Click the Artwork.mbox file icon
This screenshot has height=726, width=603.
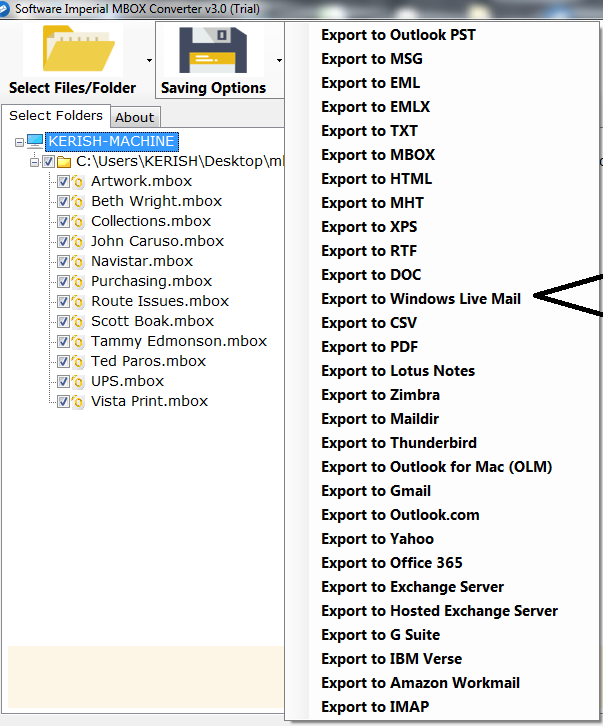(x=78, y=182)
